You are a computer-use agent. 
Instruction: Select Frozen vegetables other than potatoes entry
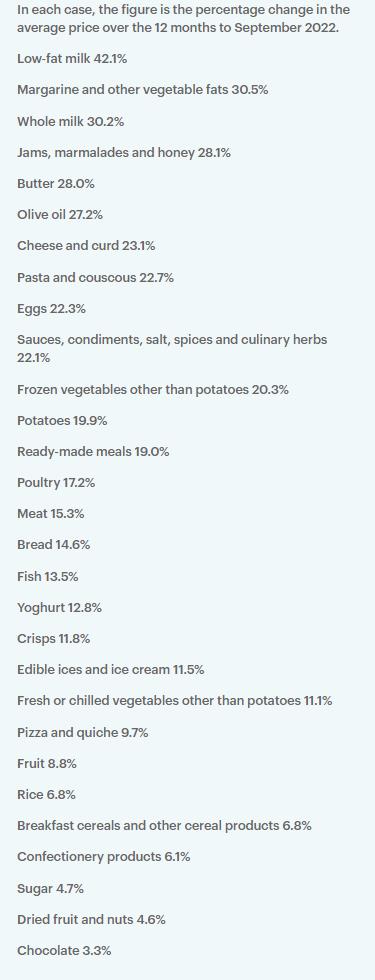click(x=152, y=389)
